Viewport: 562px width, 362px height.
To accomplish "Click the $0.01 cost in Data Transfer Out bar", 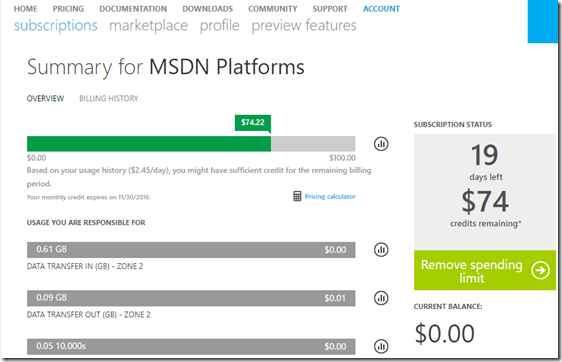I will click(x=335, y=298).
